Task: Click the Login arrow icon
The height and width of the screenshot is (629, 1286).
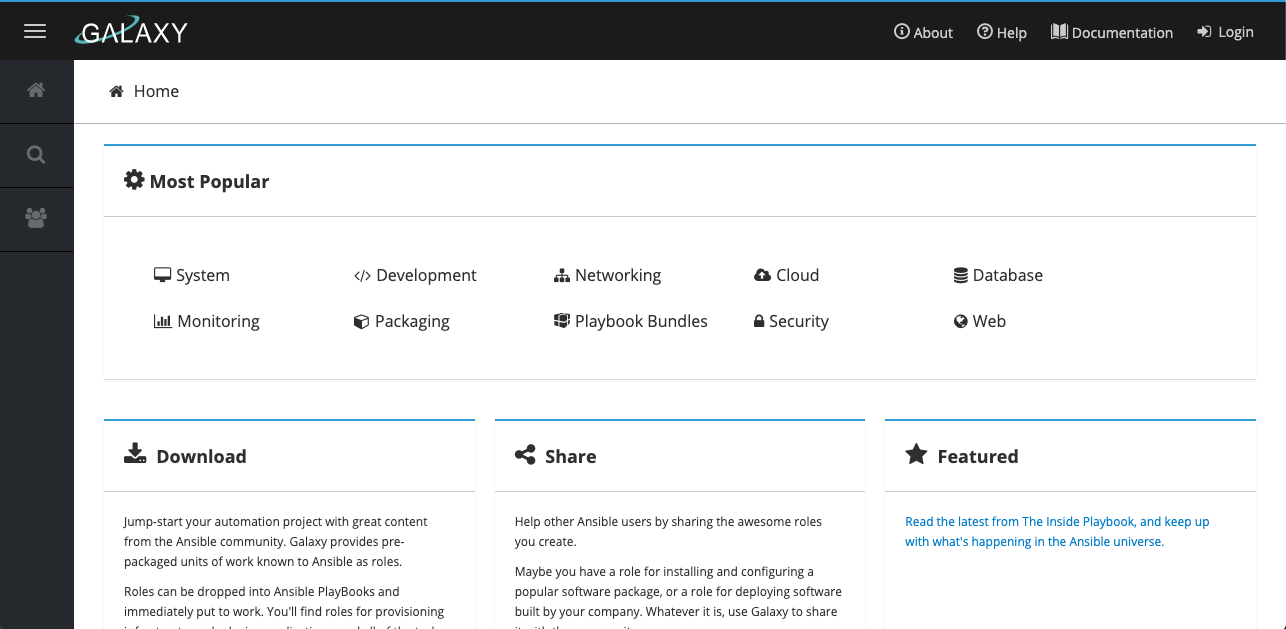Action: coord(1204,32)
